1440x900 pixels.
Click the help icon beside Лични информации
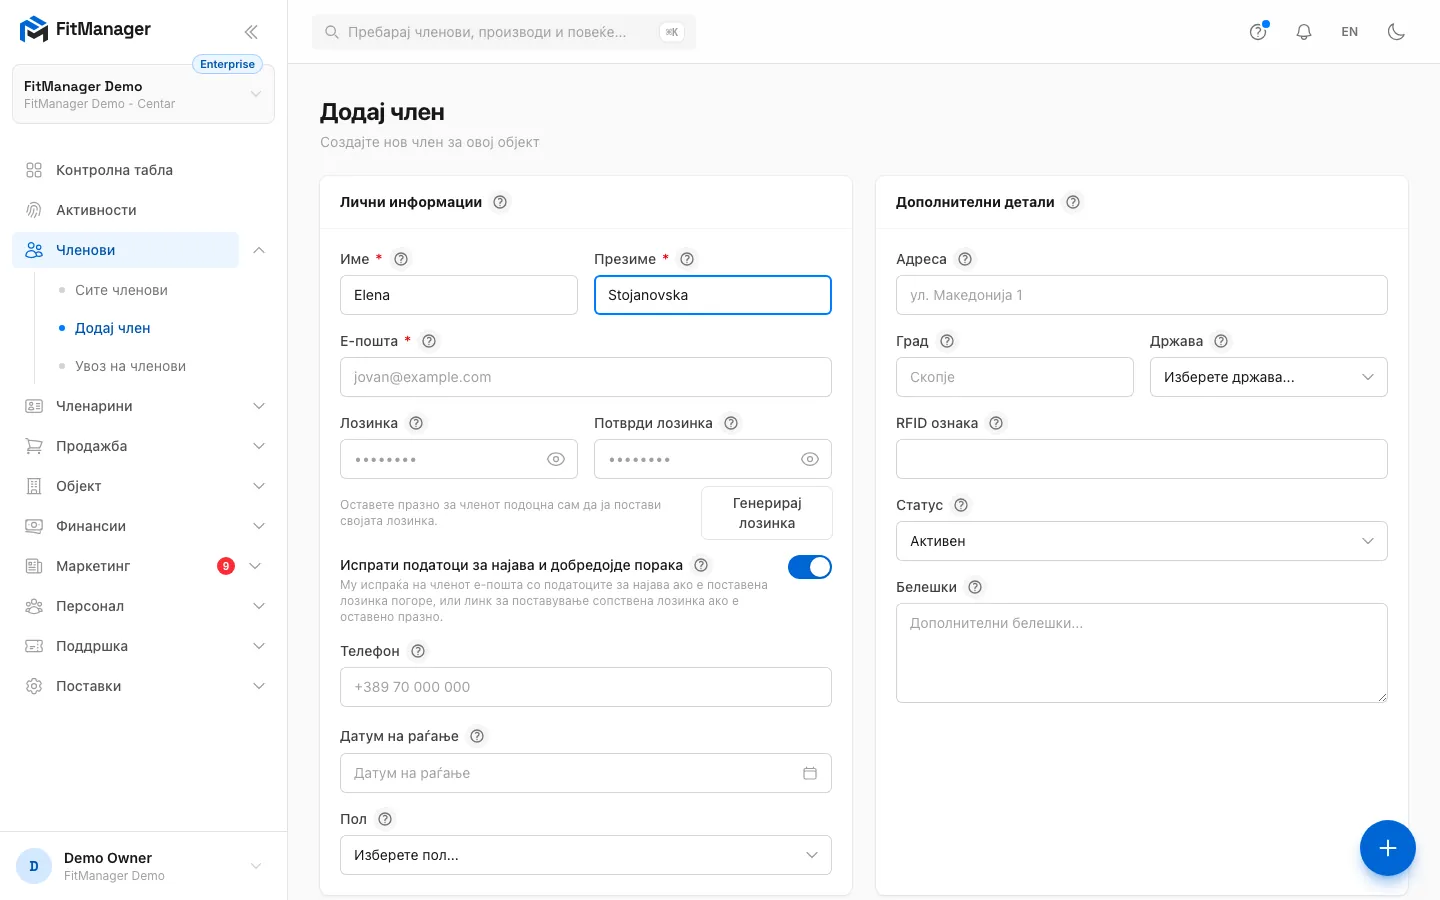point(500,202)
